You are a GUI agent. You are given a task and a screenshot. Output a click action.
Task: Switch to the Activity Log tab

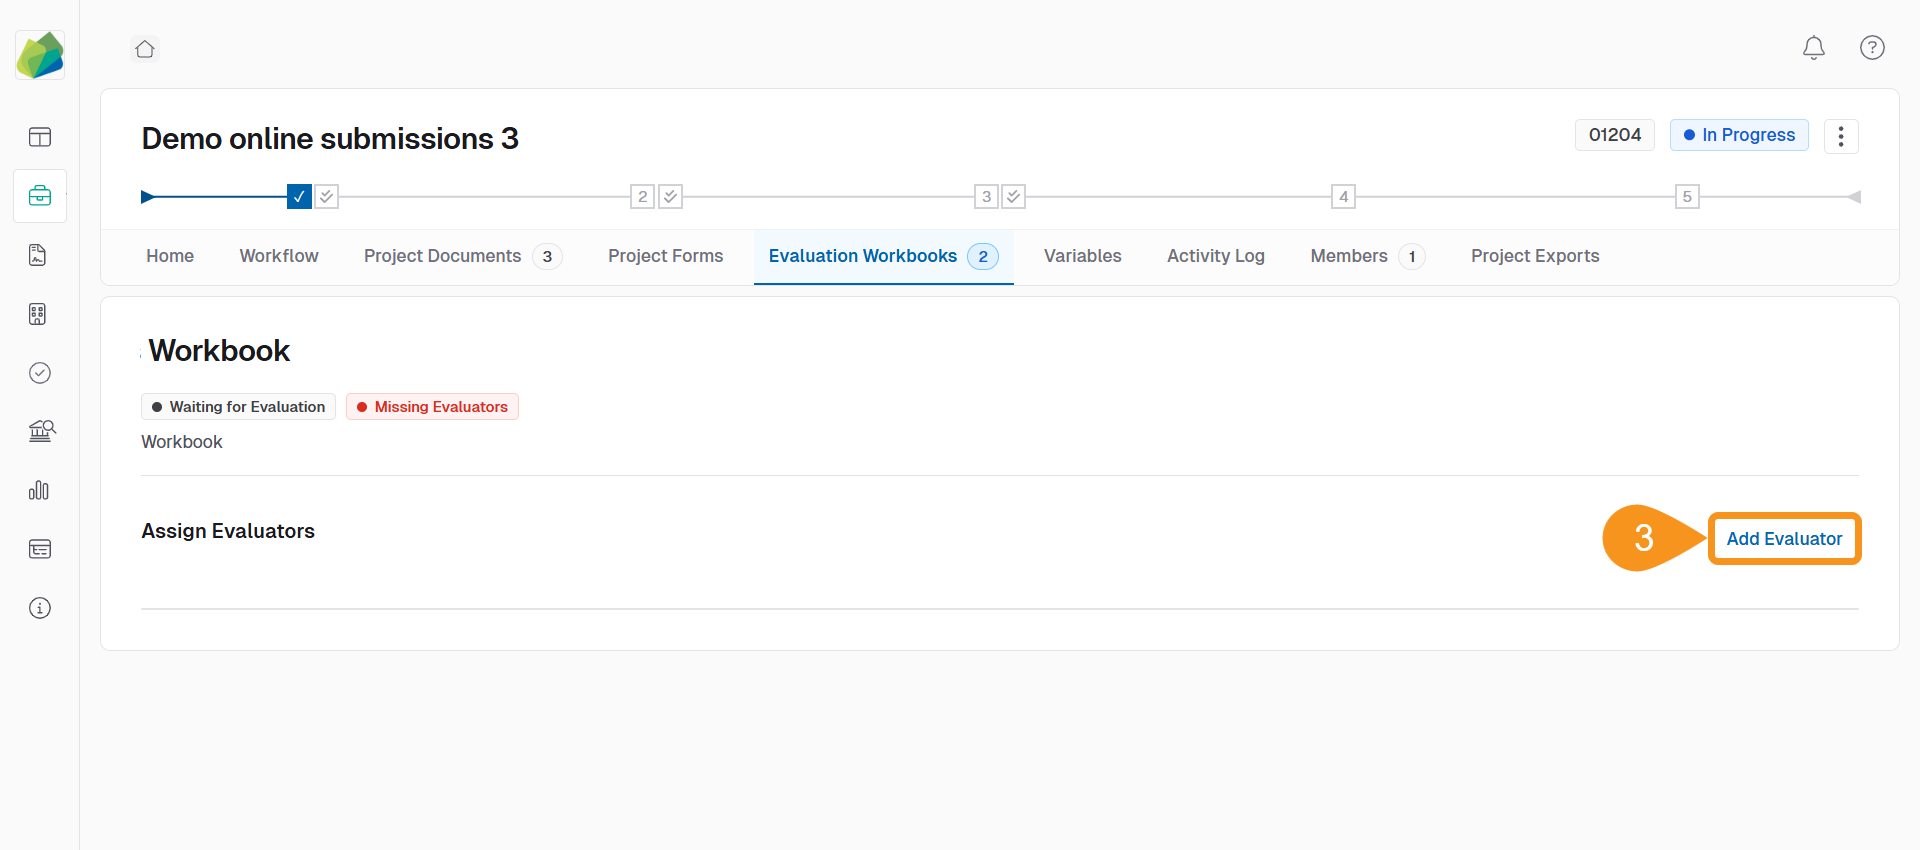click(1215, 256)
